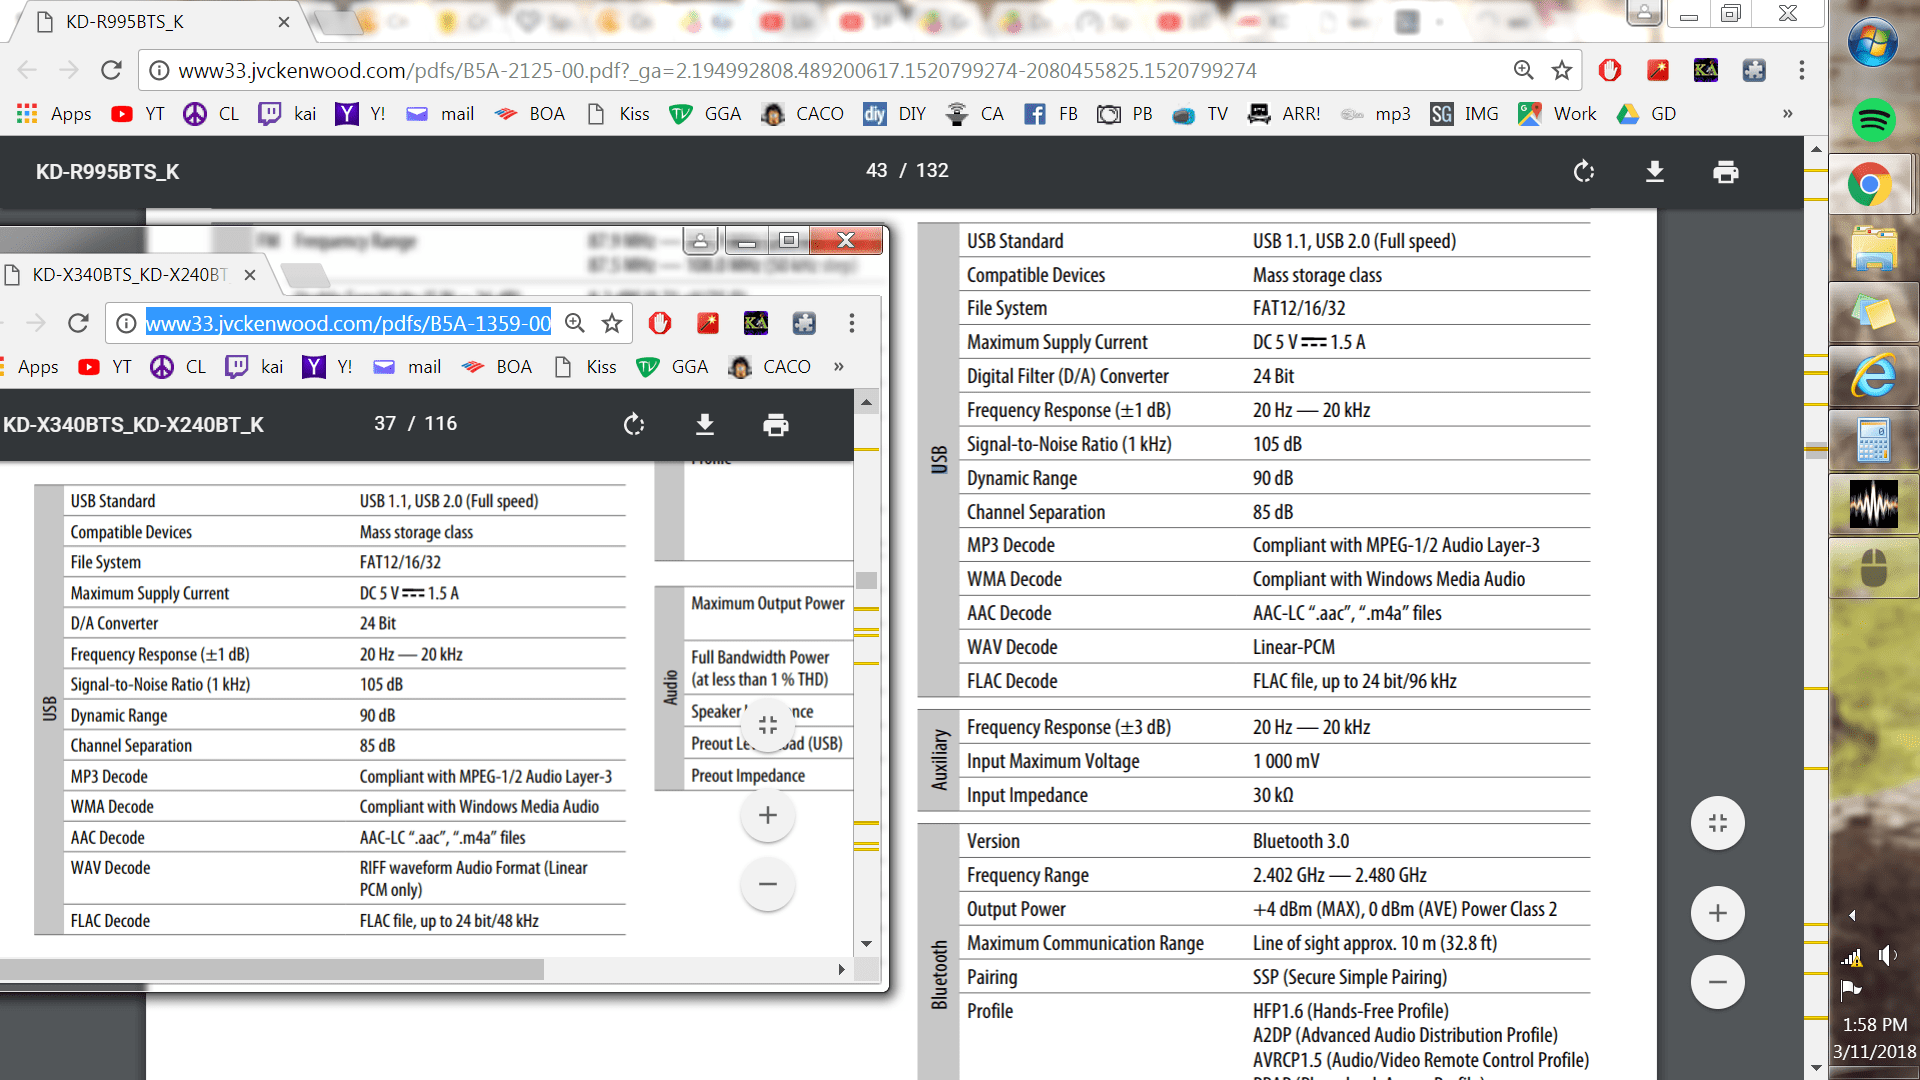Open the Work bookmark in back window
This screenshot has height=1080, width=1920.
pyautogui.click(x=1557, y=114)
